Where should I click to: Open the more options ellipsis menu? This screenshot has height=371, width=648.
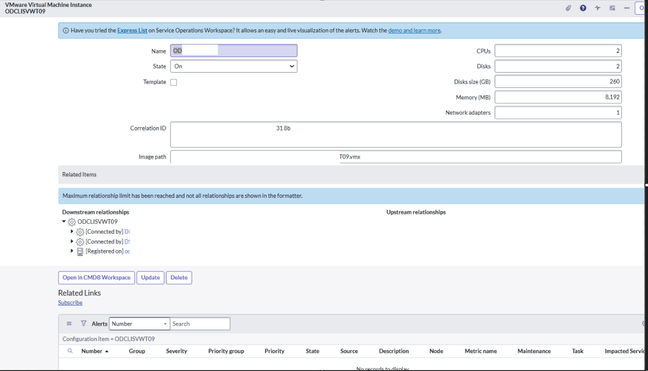pyautogui.click(x=627, y=8)
